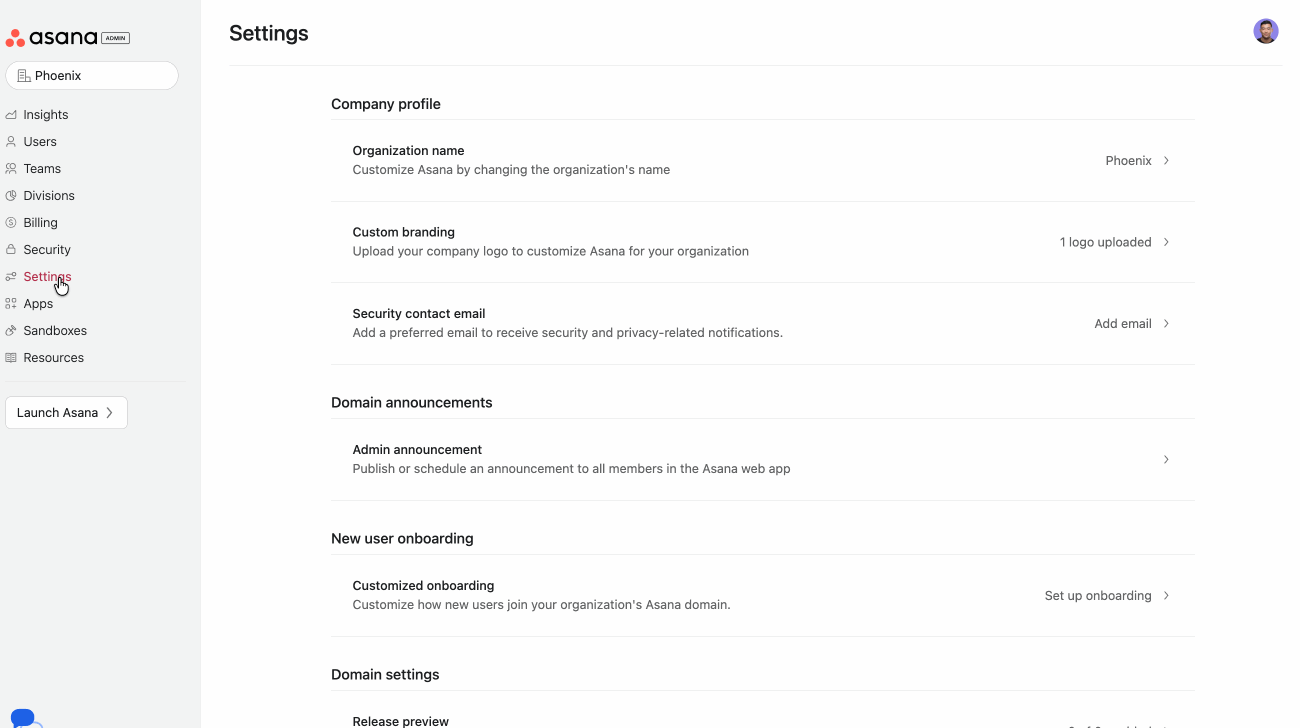Image resolution: width=1300 pixels, height=728 pixels.
Task: Go to Security in the sidebar
Action: 47,250
